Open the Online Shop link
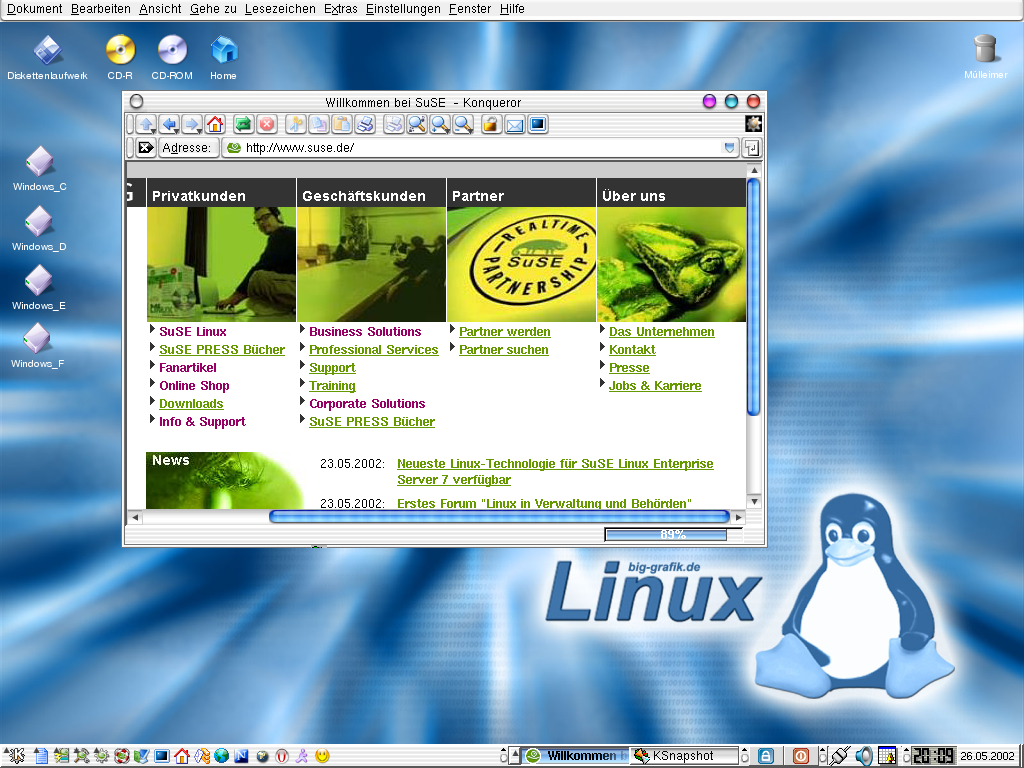The image size is (1024, 768). [x=194, y=386]
